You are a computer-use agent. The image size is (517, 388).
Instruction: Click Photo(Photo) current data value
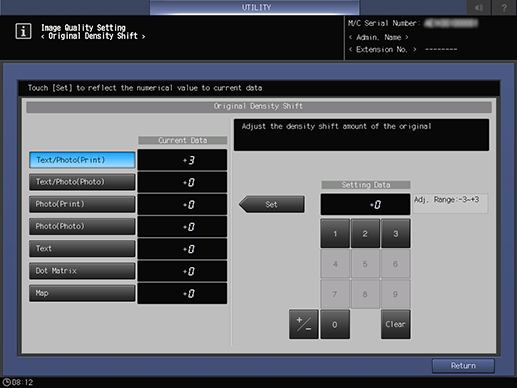182,227
